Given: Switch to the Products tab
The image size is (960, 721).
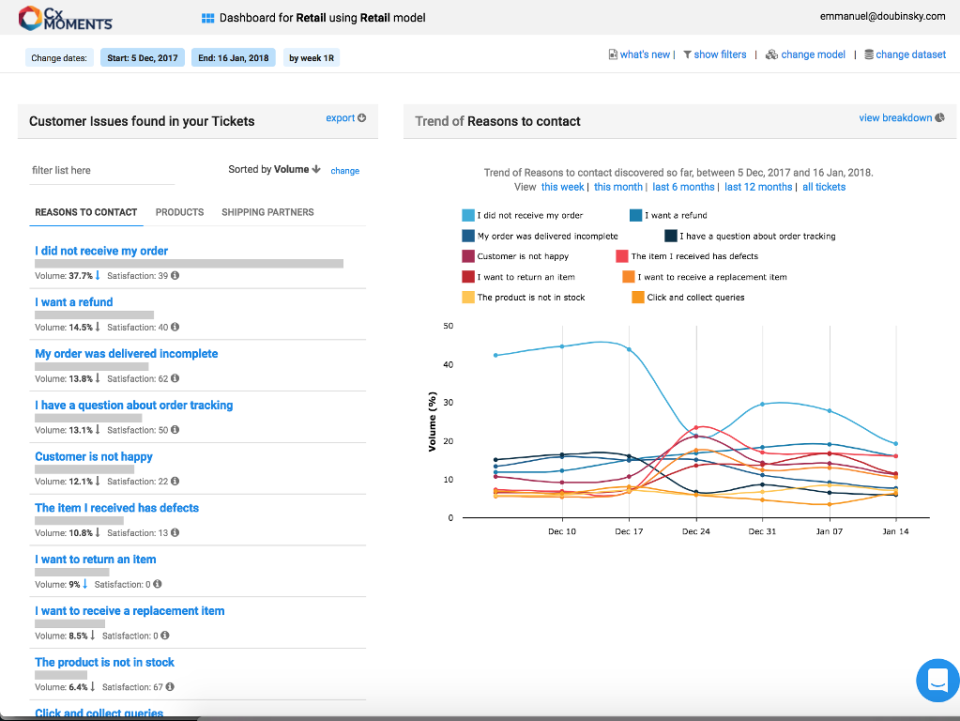Looking at the screenshot, I should click(x=180, y=212).
